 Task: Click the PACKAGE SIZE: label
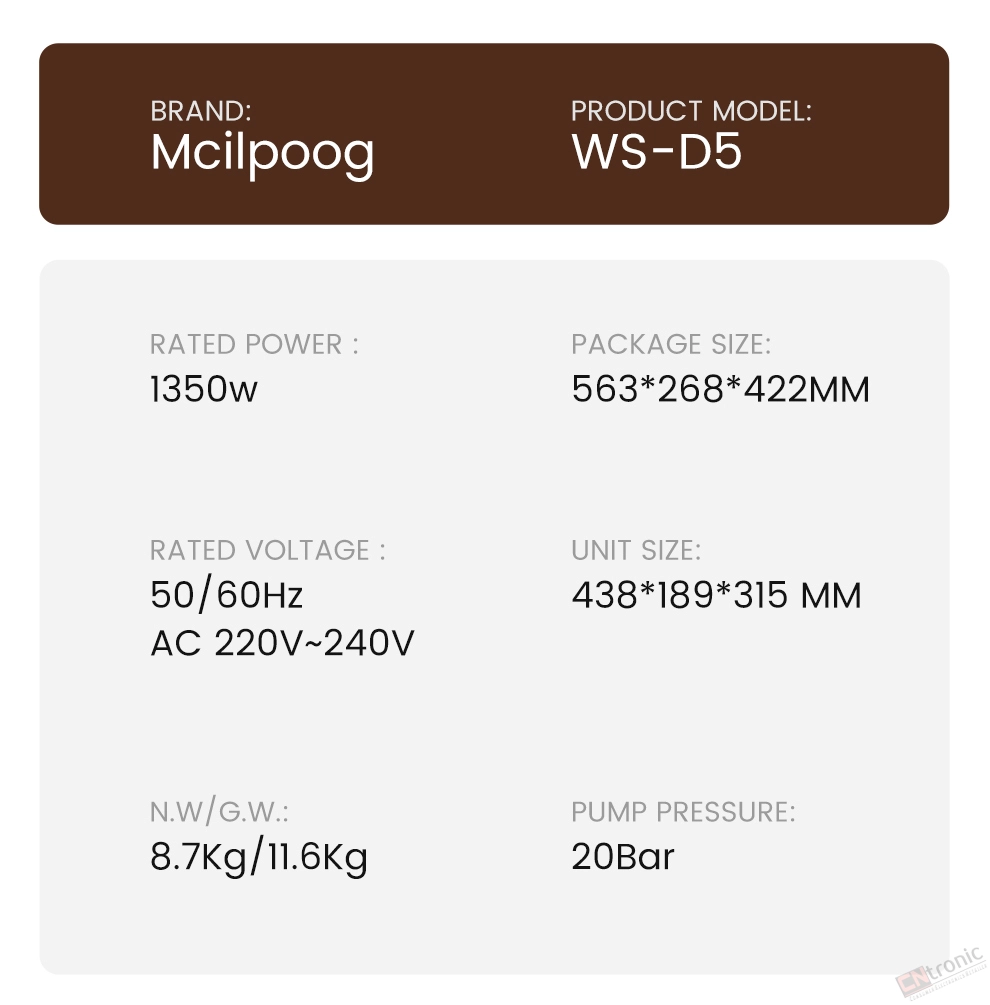pyautogui.click(x=671, y=344)
